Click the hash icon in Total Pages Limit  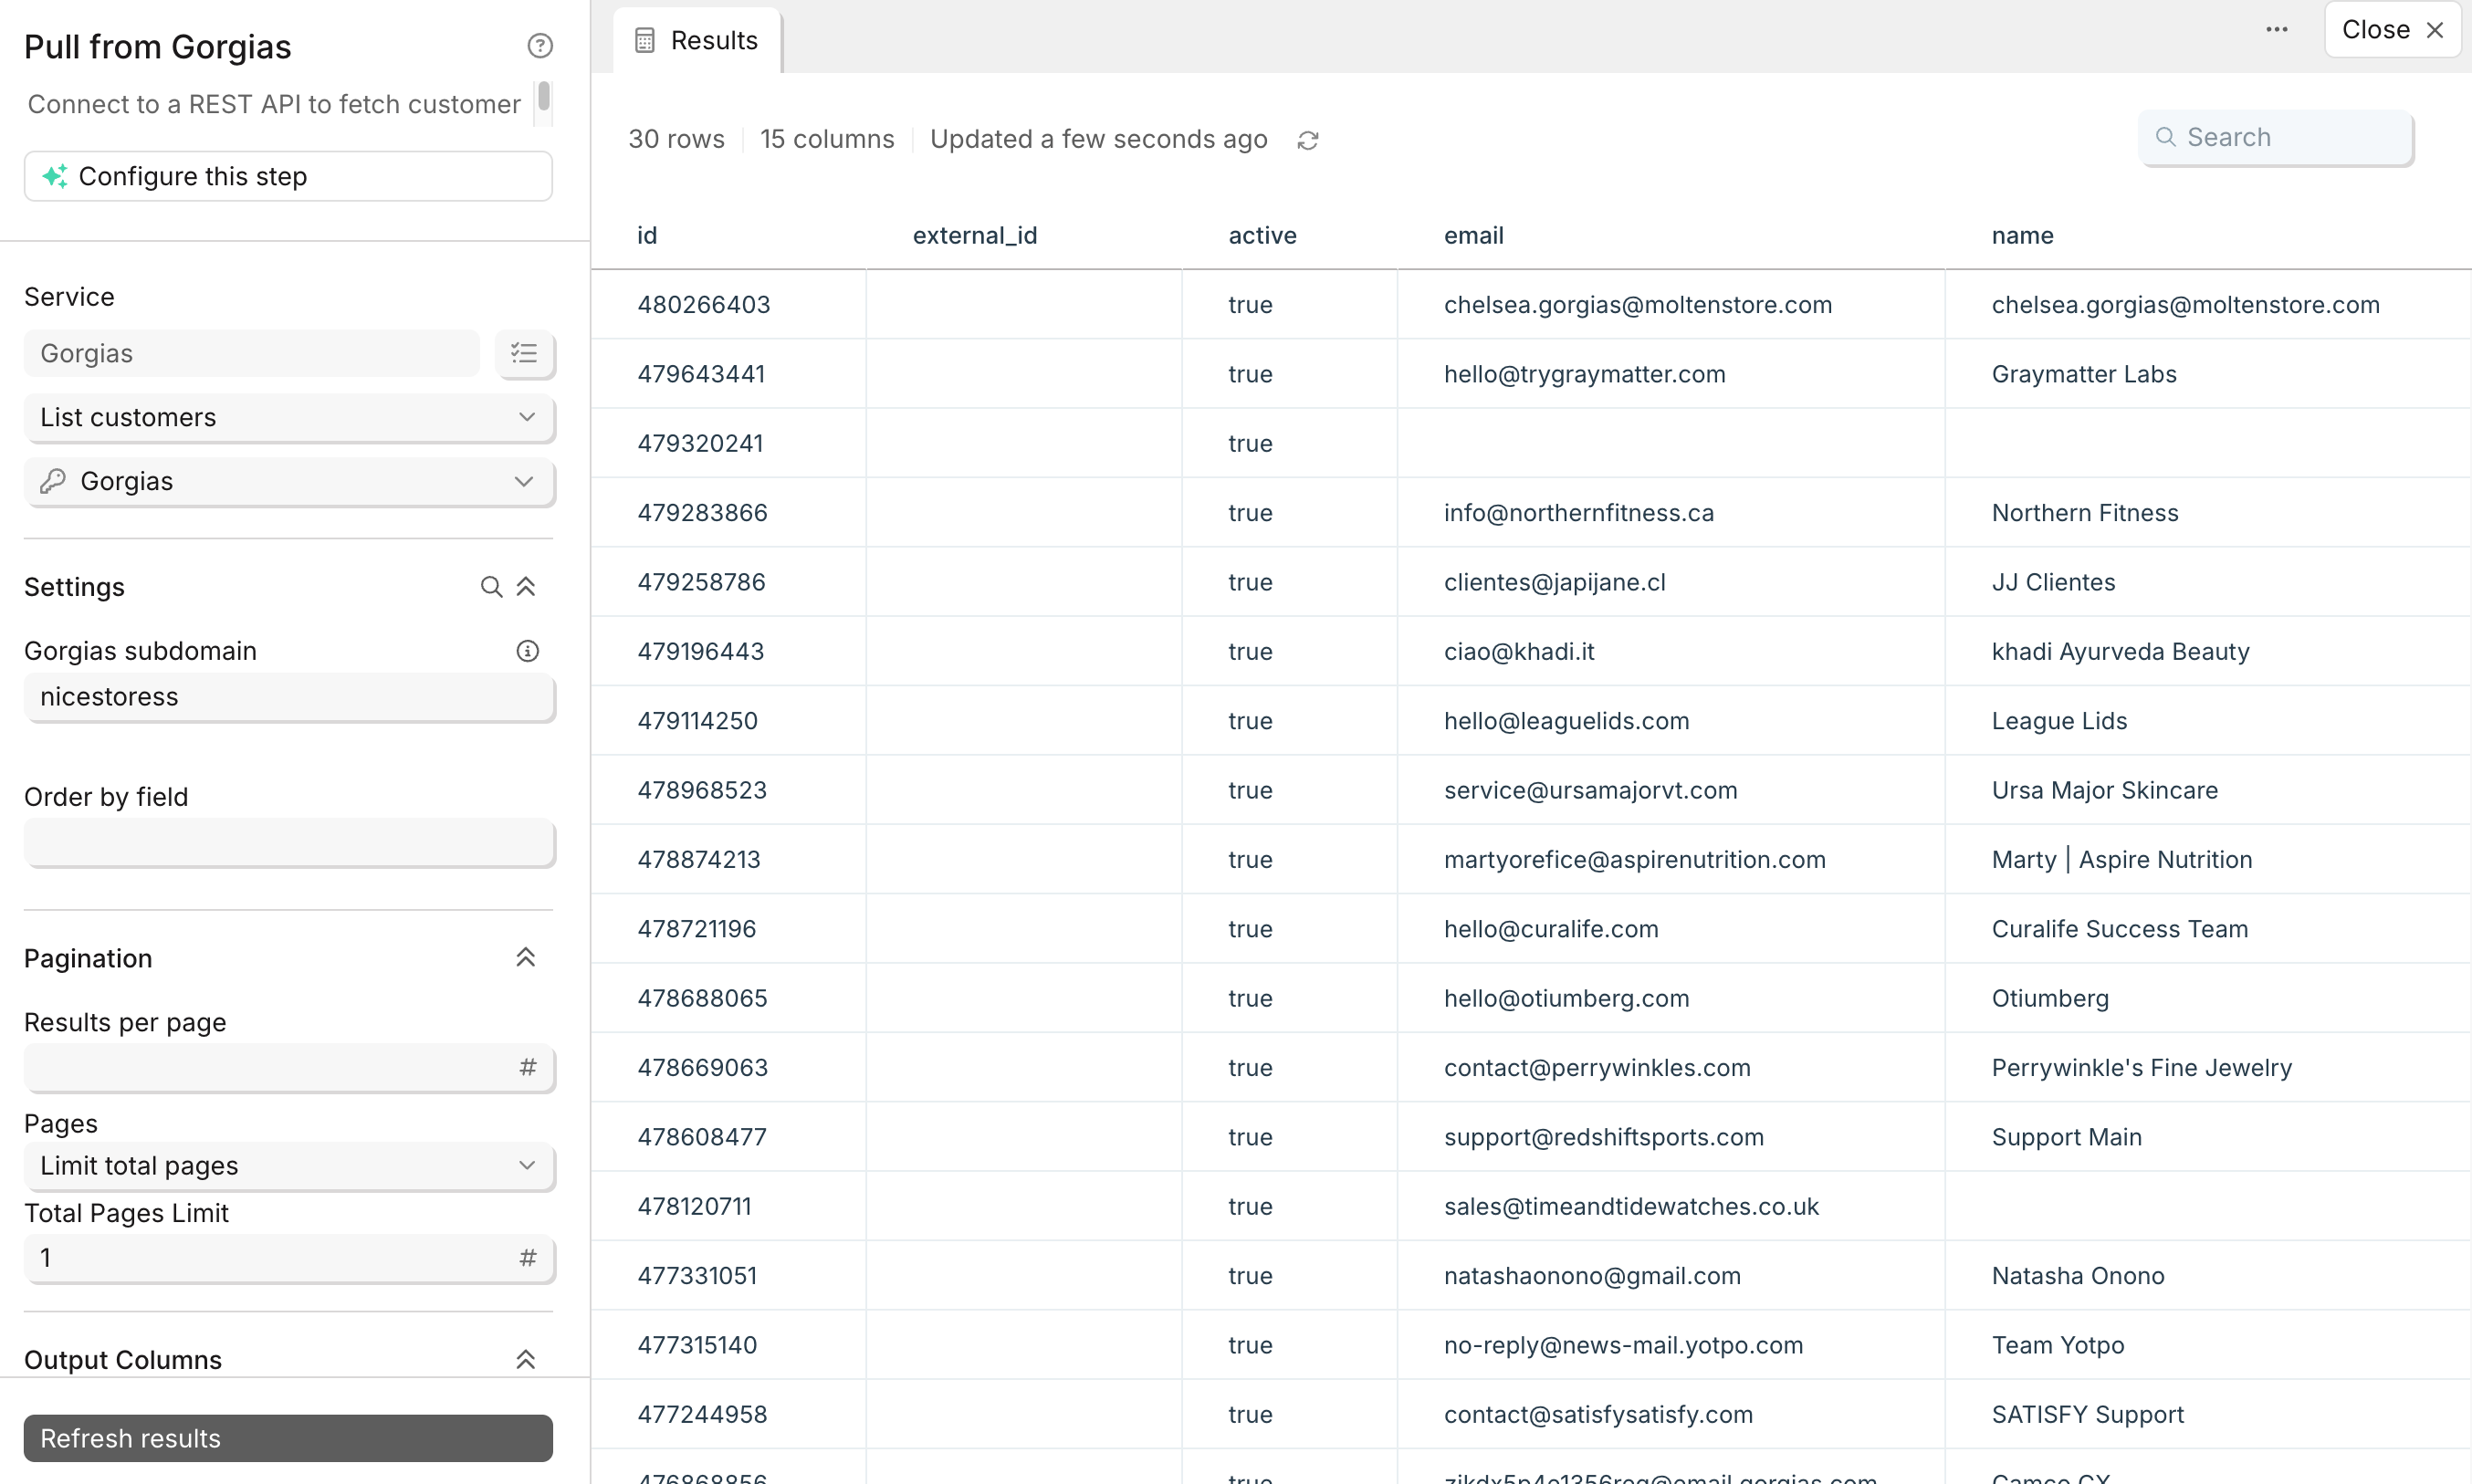click(528, 1257)
